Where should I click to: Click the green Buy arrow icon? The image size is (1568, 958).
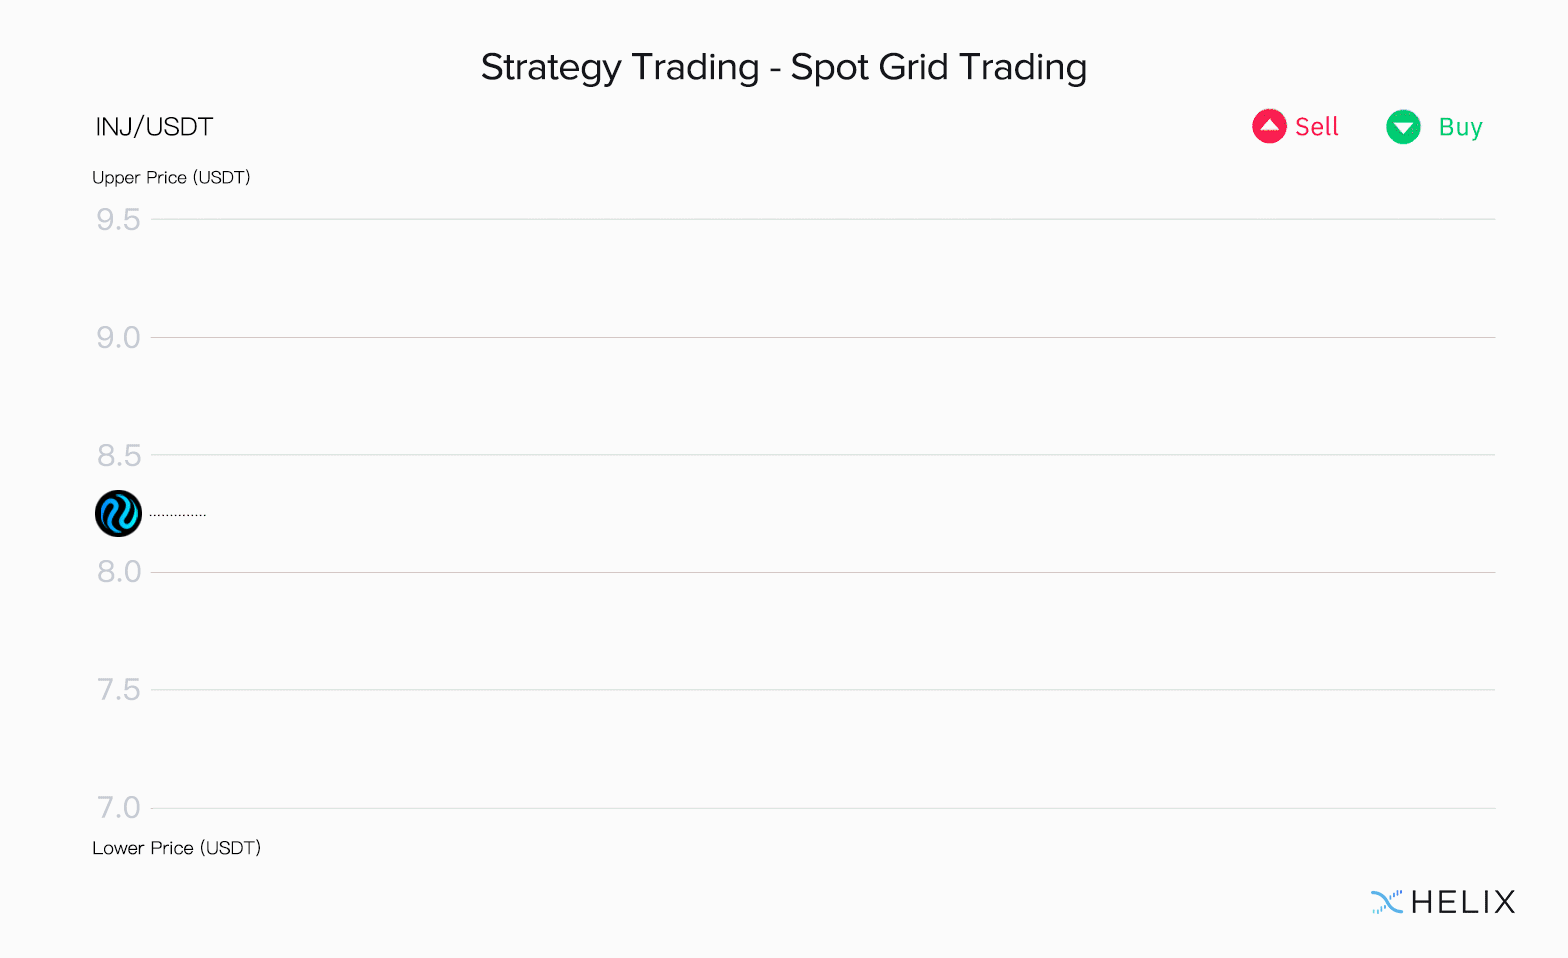[1403, 127]
